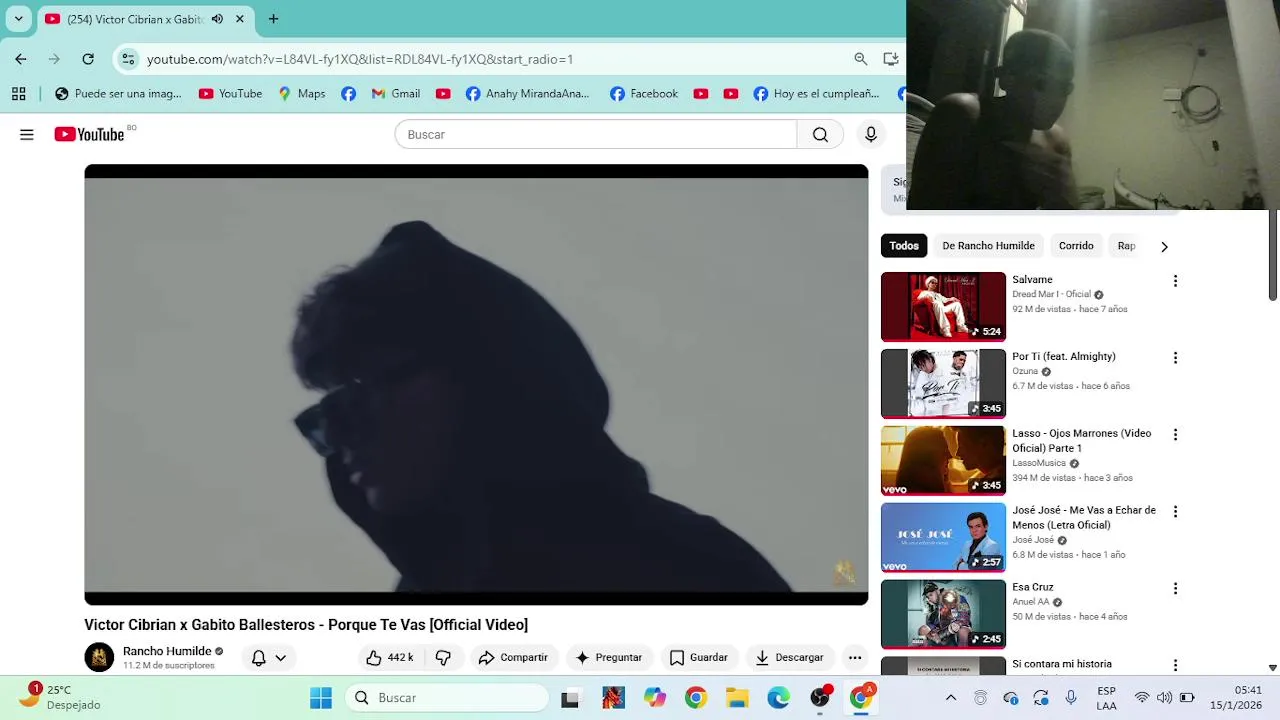Open the Gmail bookmark
Viewport: 1280px width, 720px height.
click(x=395, y=94)
